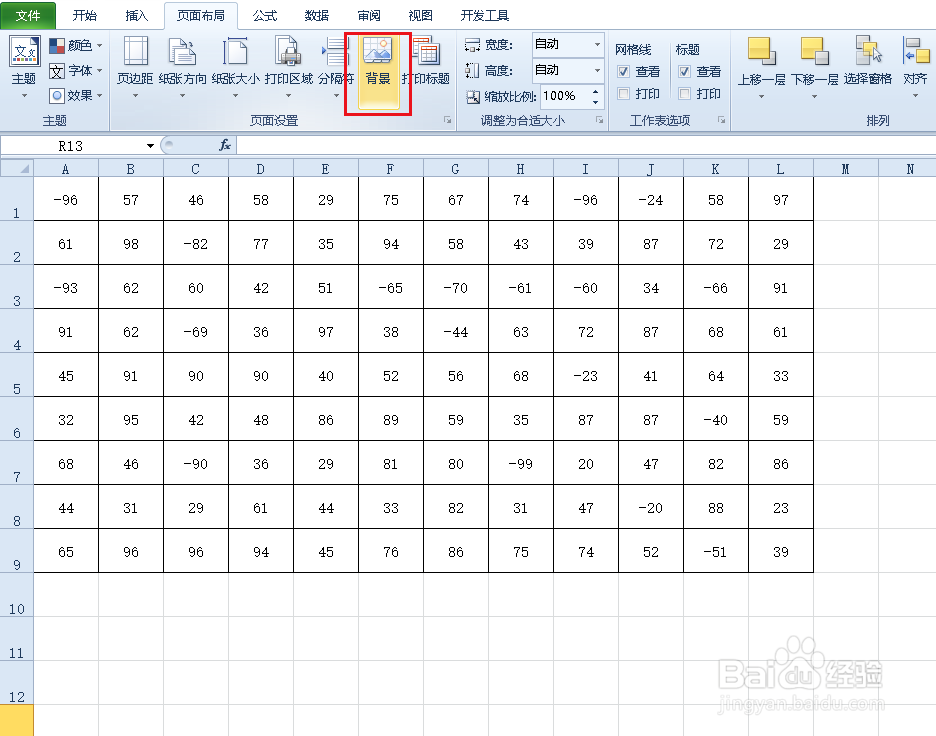Screen dimensions: 936x736
Task: Toggle 网格线 打印 gridlines print checkbox
Action: tap(623, 94)
